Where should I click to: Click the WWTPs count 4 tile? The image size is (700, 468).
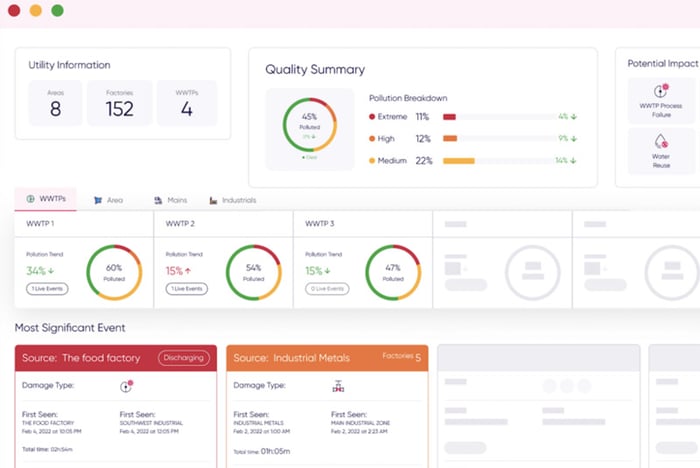click(187, 103)
